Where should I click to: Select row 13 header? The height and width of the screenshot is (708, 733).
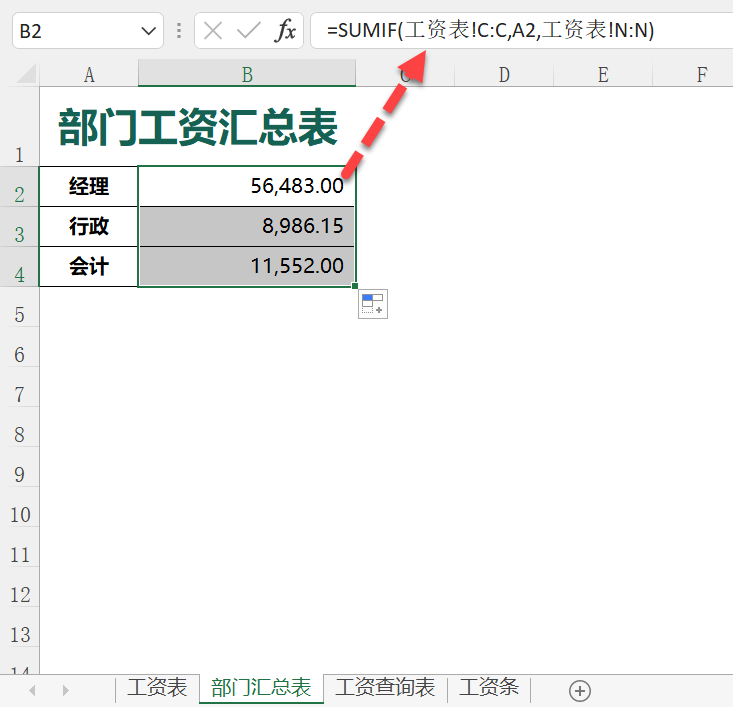[19, 627]
